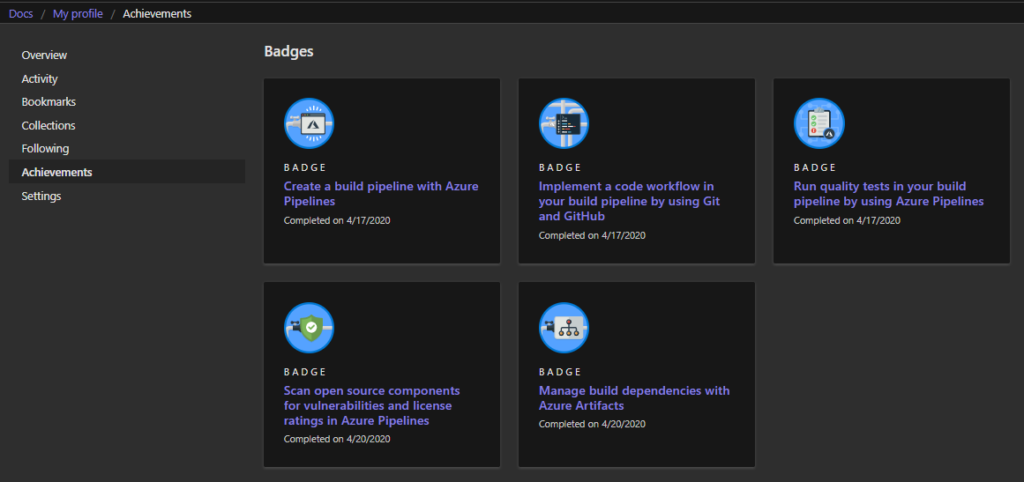Click the Badges section heading
This screenshot has width=1024, height=482.
[289, 52]
